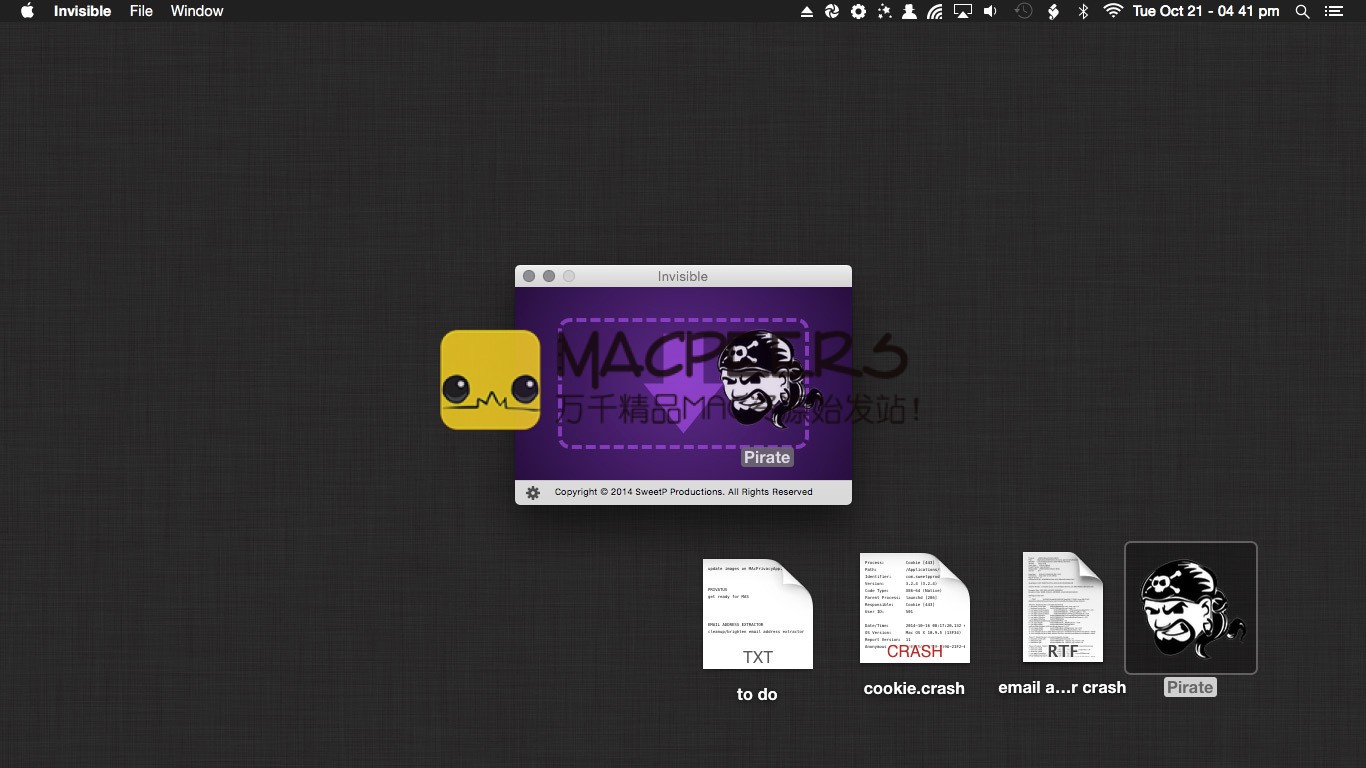
Task: Click the 'email a...r crash' file name label
Action: [x=1062, y=688]
